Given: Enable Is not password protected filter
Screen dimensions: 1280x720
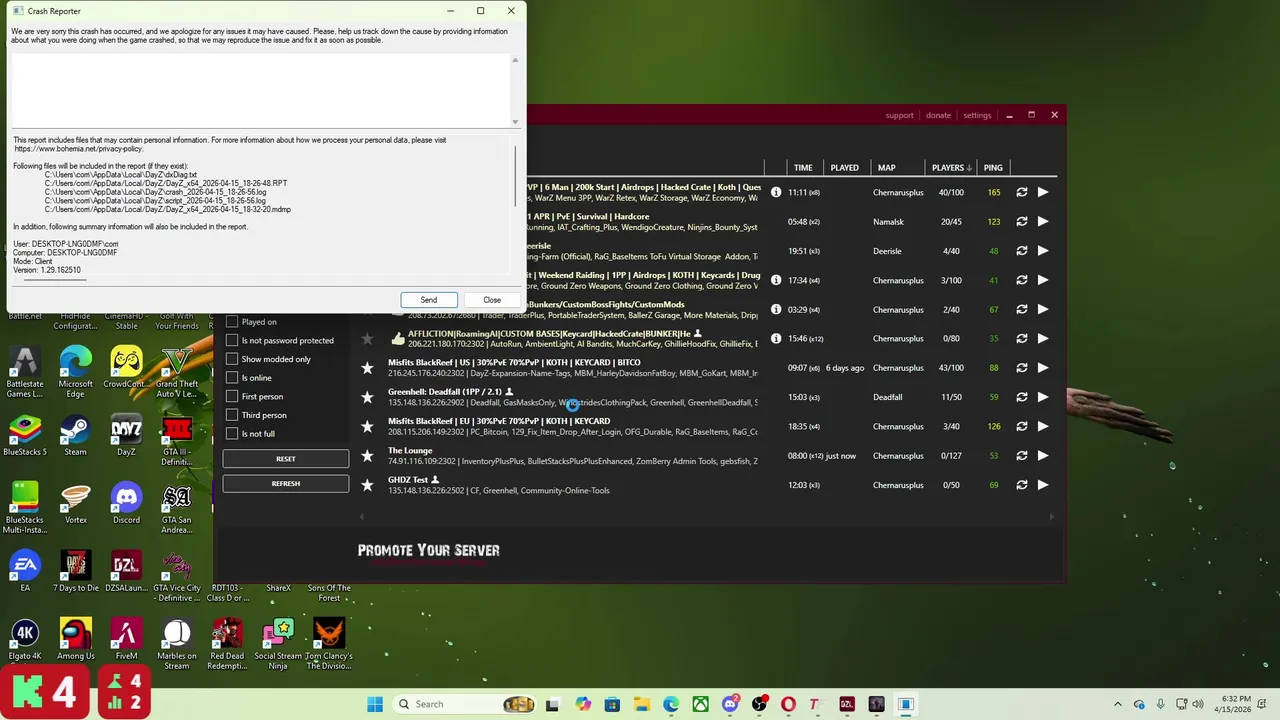Looking at the screenshot, I should coord(232,340).
